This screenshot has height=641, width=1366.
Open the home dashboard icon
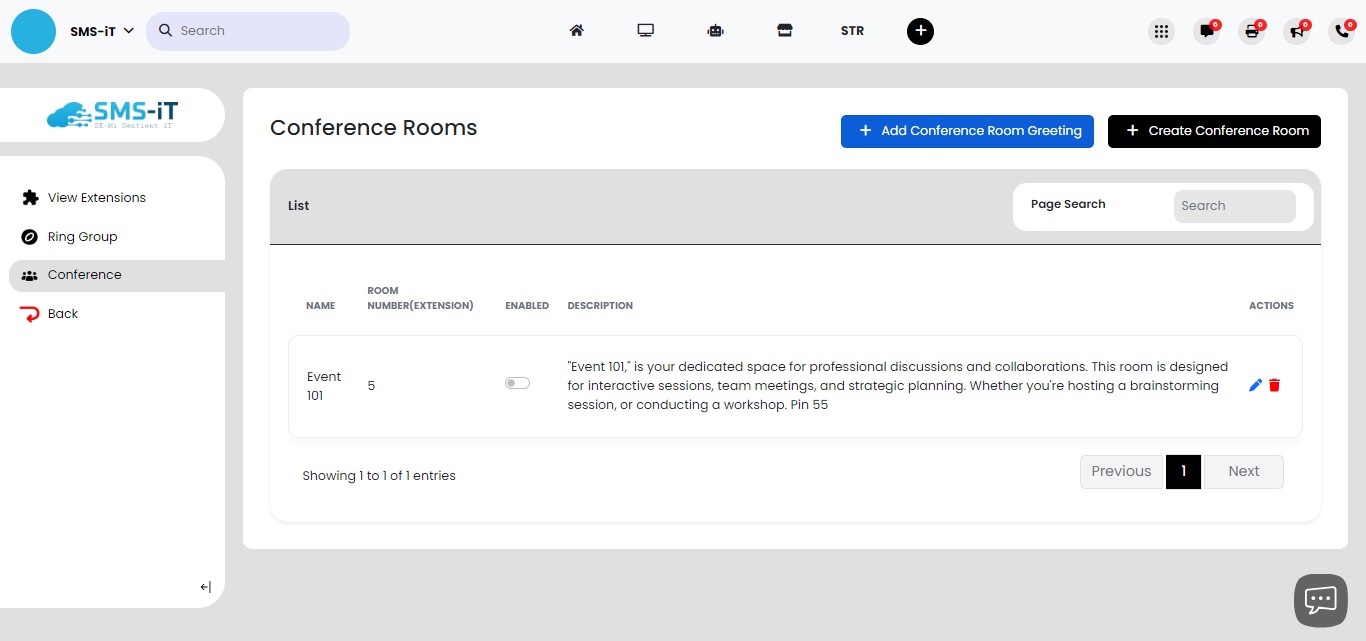[576, 31]
